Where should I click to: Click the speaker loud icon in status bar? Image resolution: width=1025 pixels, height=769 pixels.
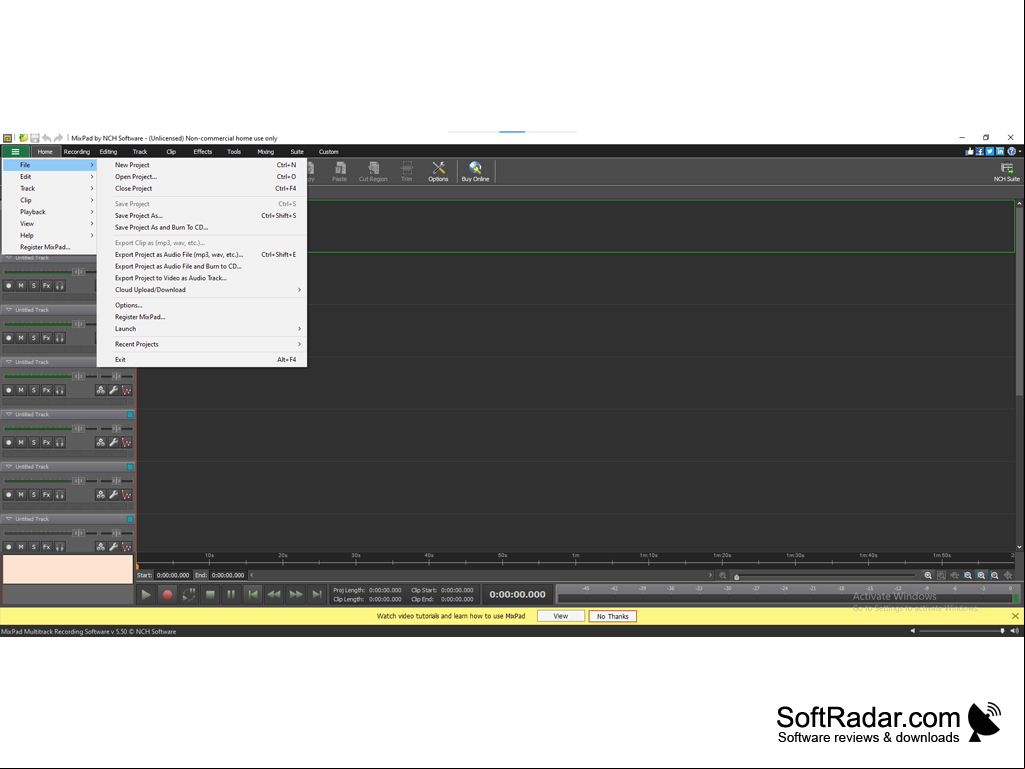pos(1015,631)
